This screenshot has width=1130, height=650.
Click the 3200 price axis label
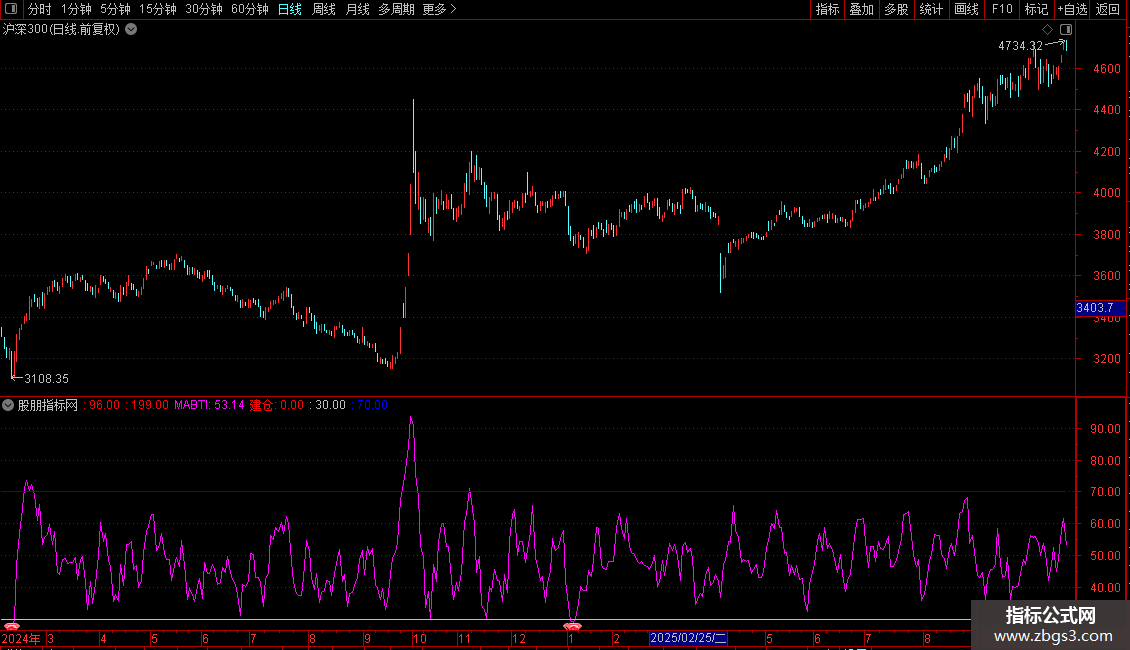[1107, 359]
